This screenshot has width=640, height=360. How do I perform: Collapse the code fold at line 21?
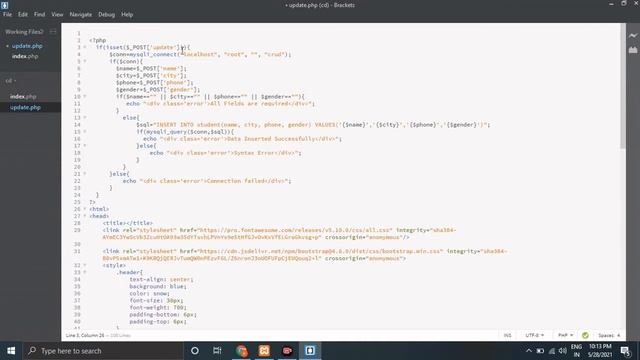pyautogui.click(x=85, y=174)
